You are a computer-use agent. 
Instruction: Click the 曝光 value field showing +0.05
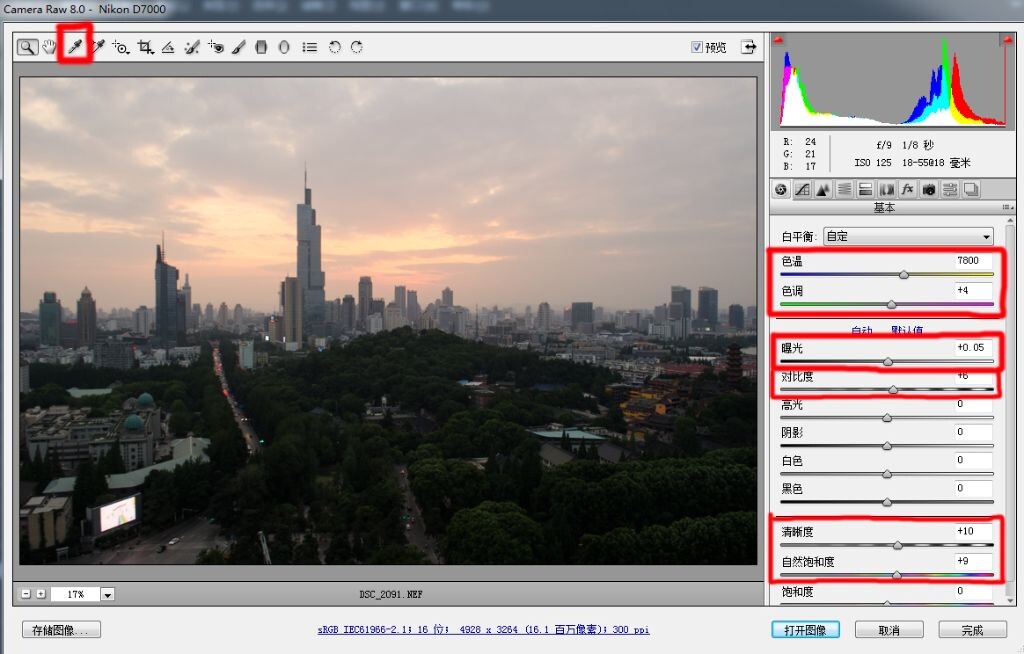pos(973,348)
